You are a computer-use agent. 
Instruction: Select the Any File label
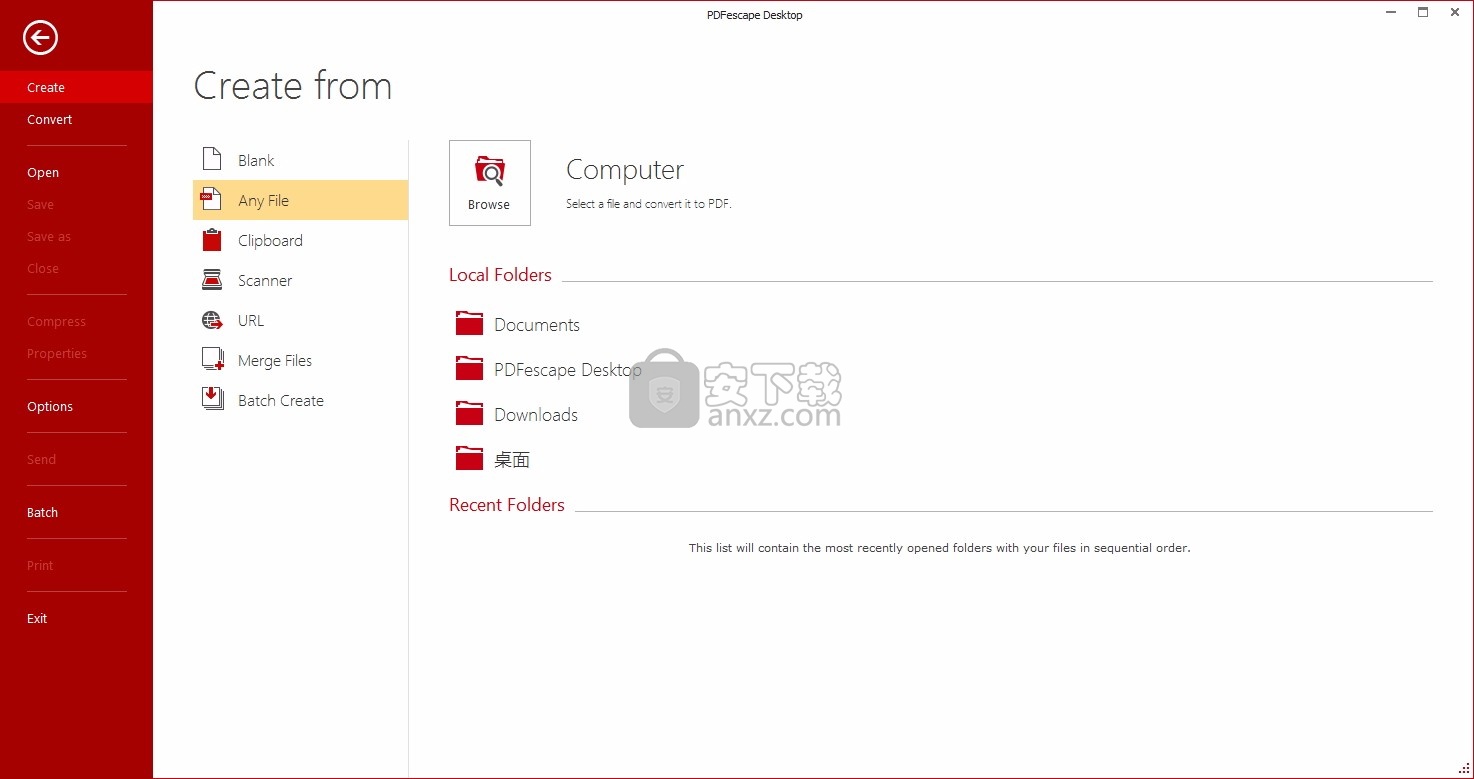[263, 200]
